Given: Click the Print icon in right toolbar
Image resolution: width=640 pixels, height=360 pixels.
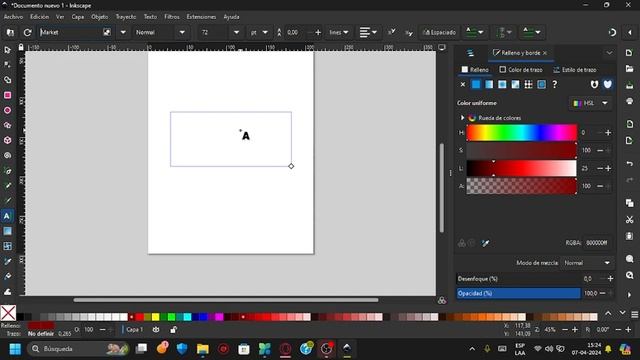Looking at the screenshot, I should (629, 101).
